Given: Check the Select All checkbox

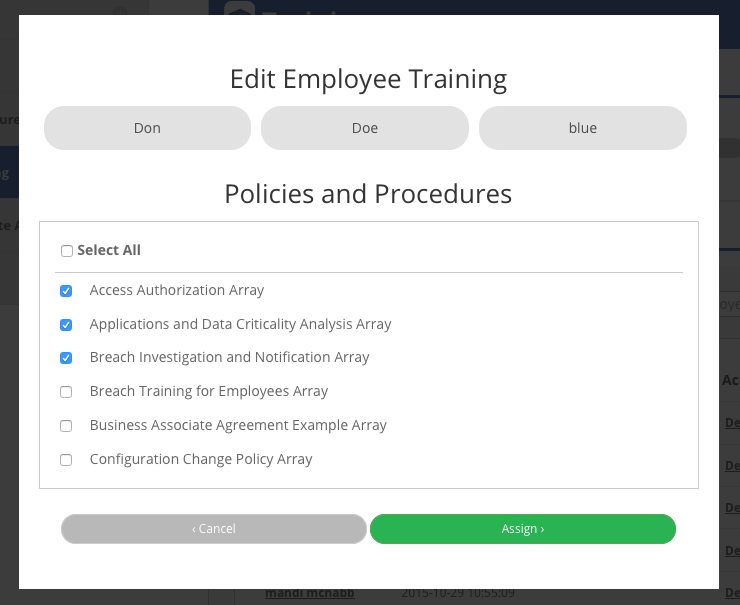Looking at the screenshot, I should tap(67, 251).
